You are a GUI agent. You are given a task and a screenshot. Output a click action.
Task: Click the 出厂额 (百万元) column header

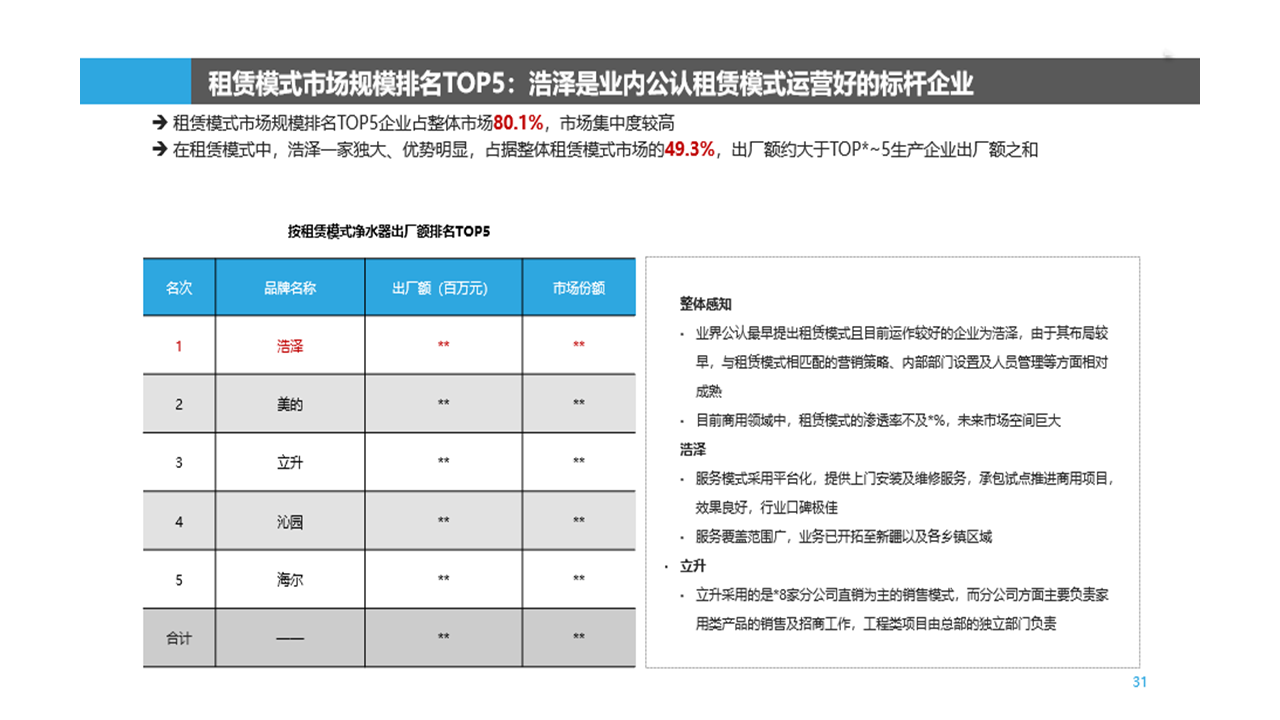pyautogui.click(x=443, y=288)
